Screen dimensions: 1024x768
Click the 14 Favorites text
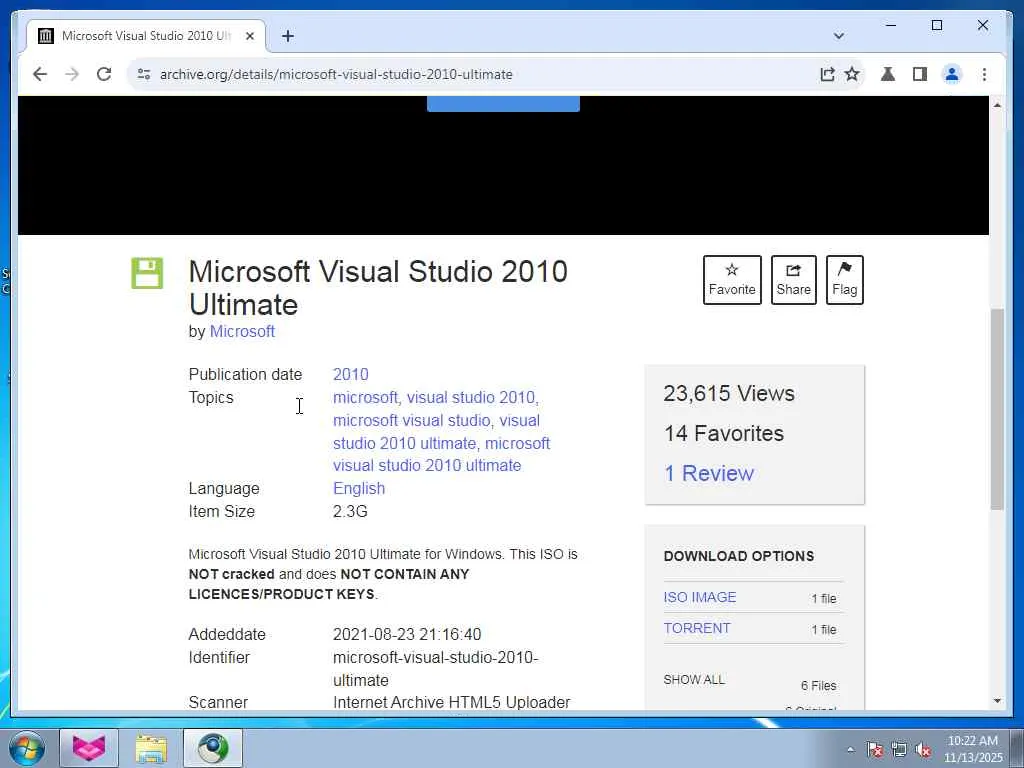(x=724, y=434)
